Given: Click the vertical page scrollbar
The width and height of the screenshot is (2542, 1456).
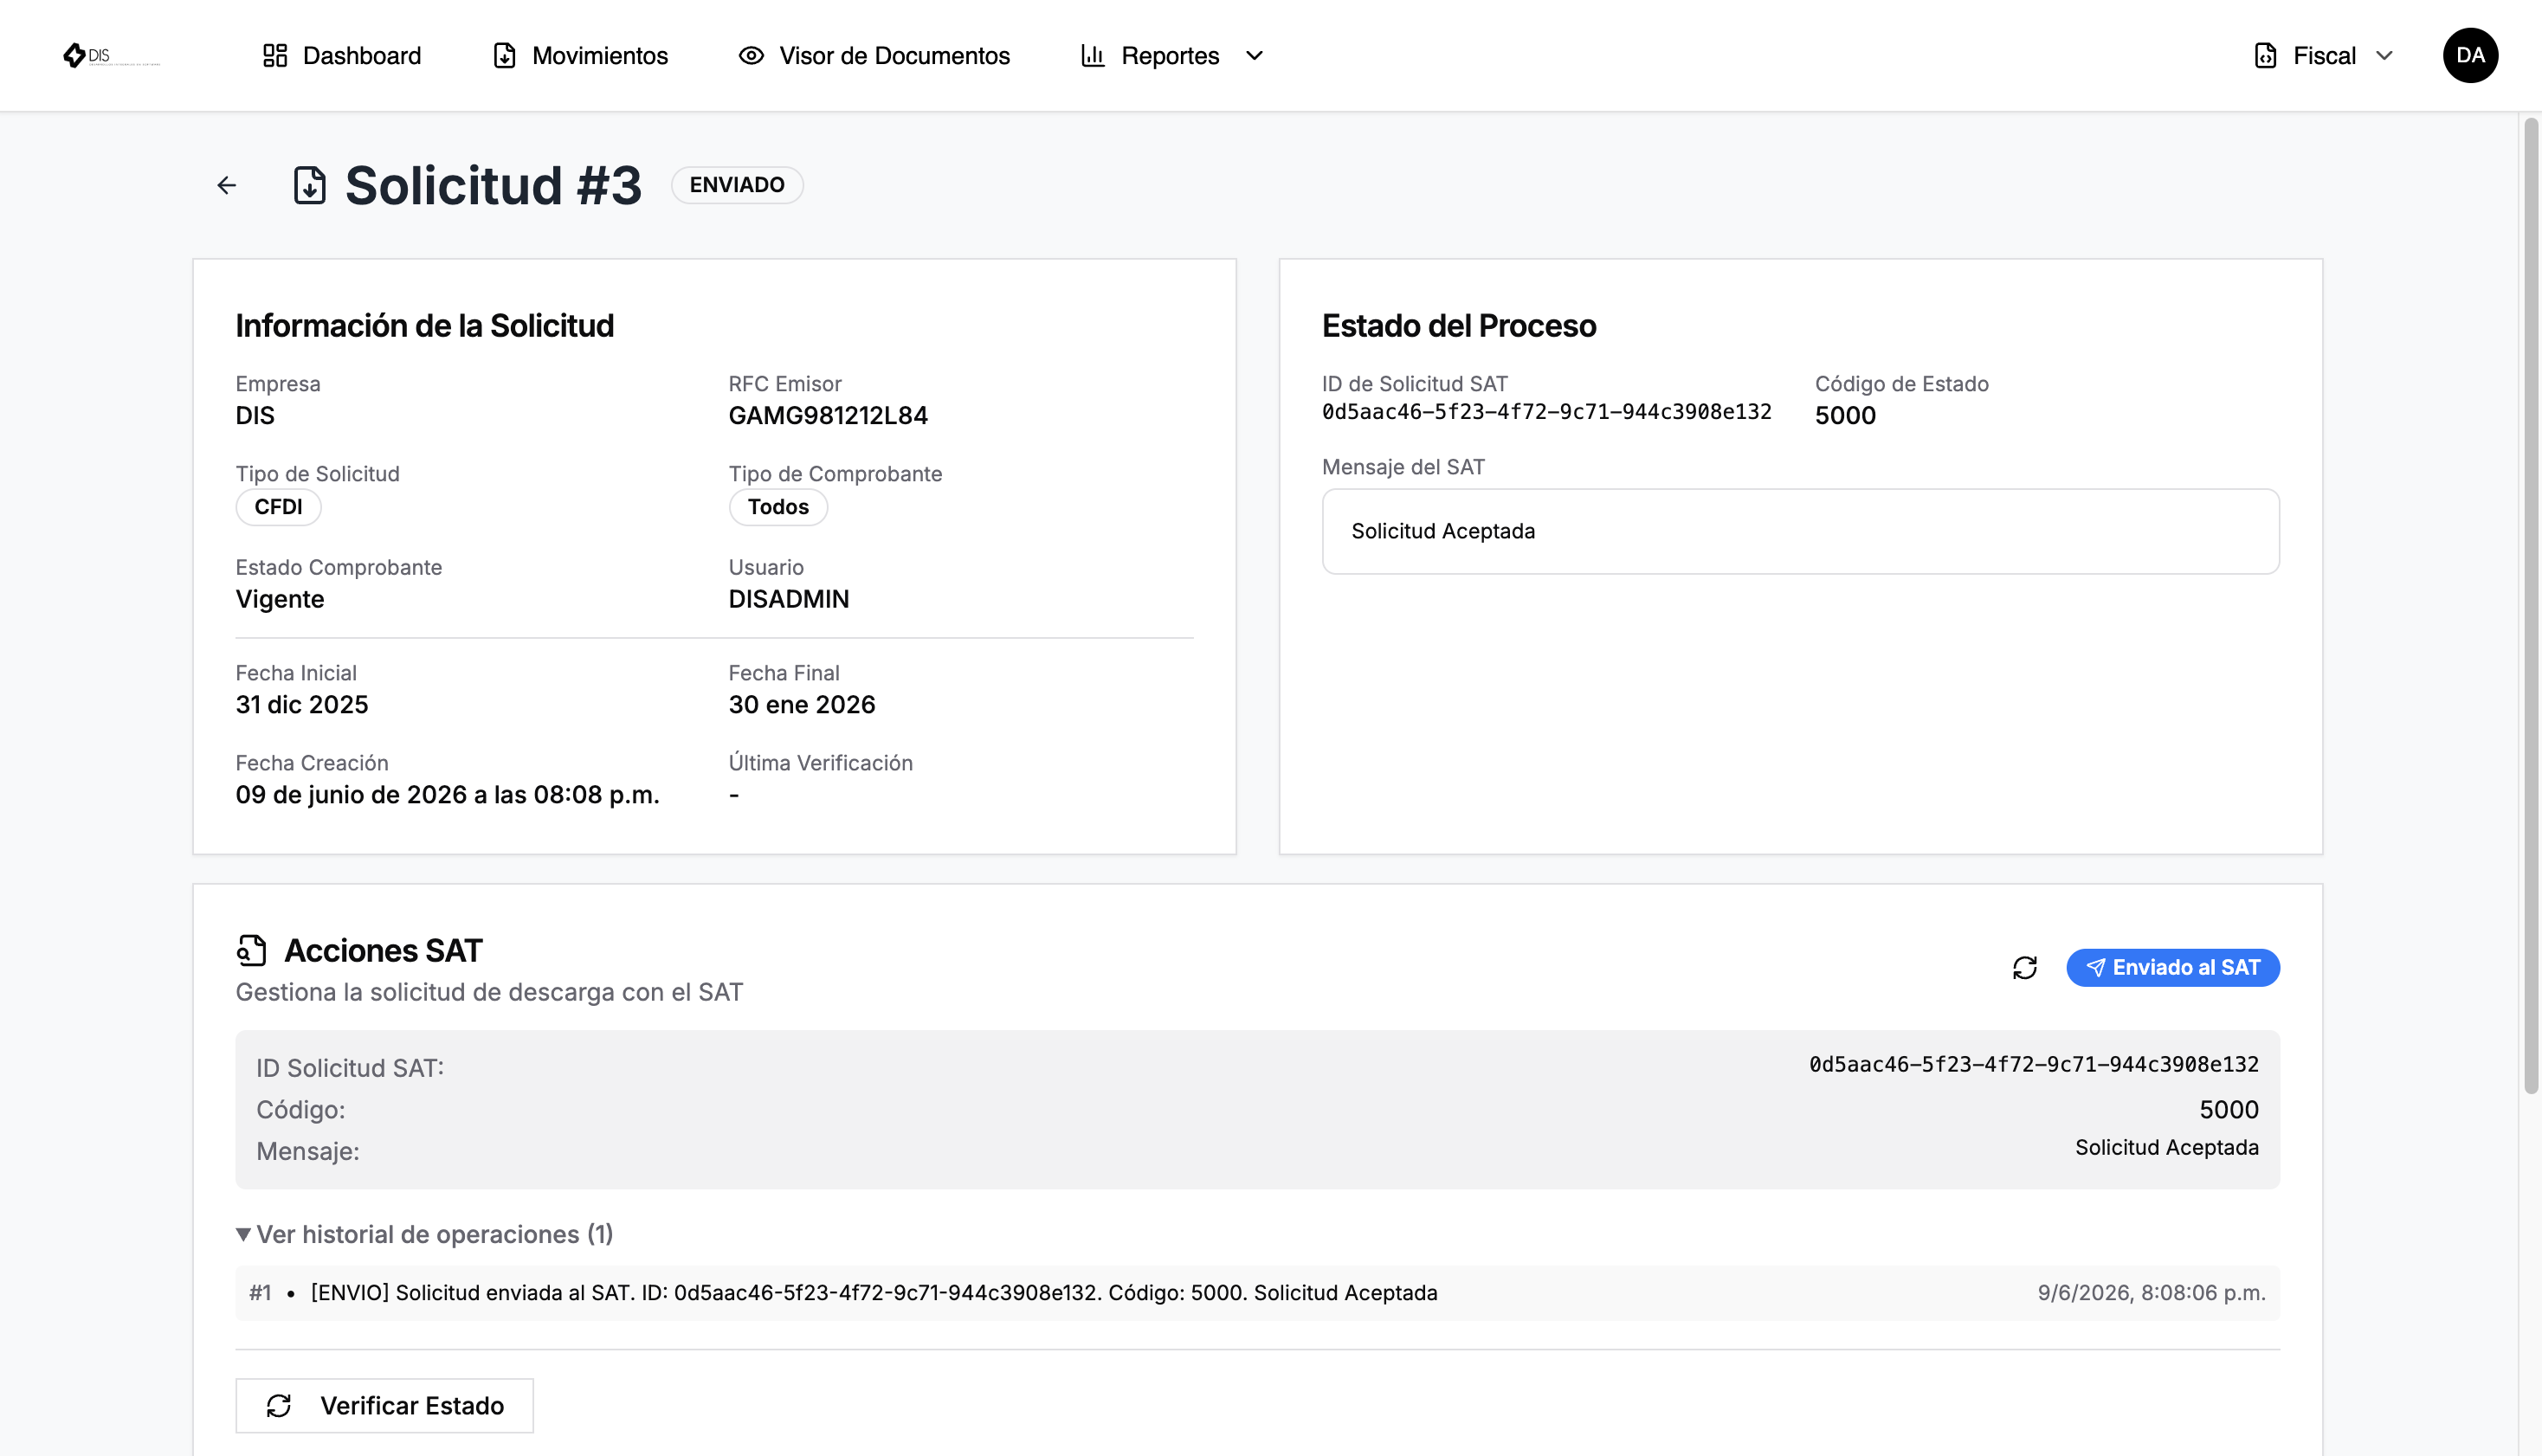Looking at the screenshot, I should (x=2531, y=606).
